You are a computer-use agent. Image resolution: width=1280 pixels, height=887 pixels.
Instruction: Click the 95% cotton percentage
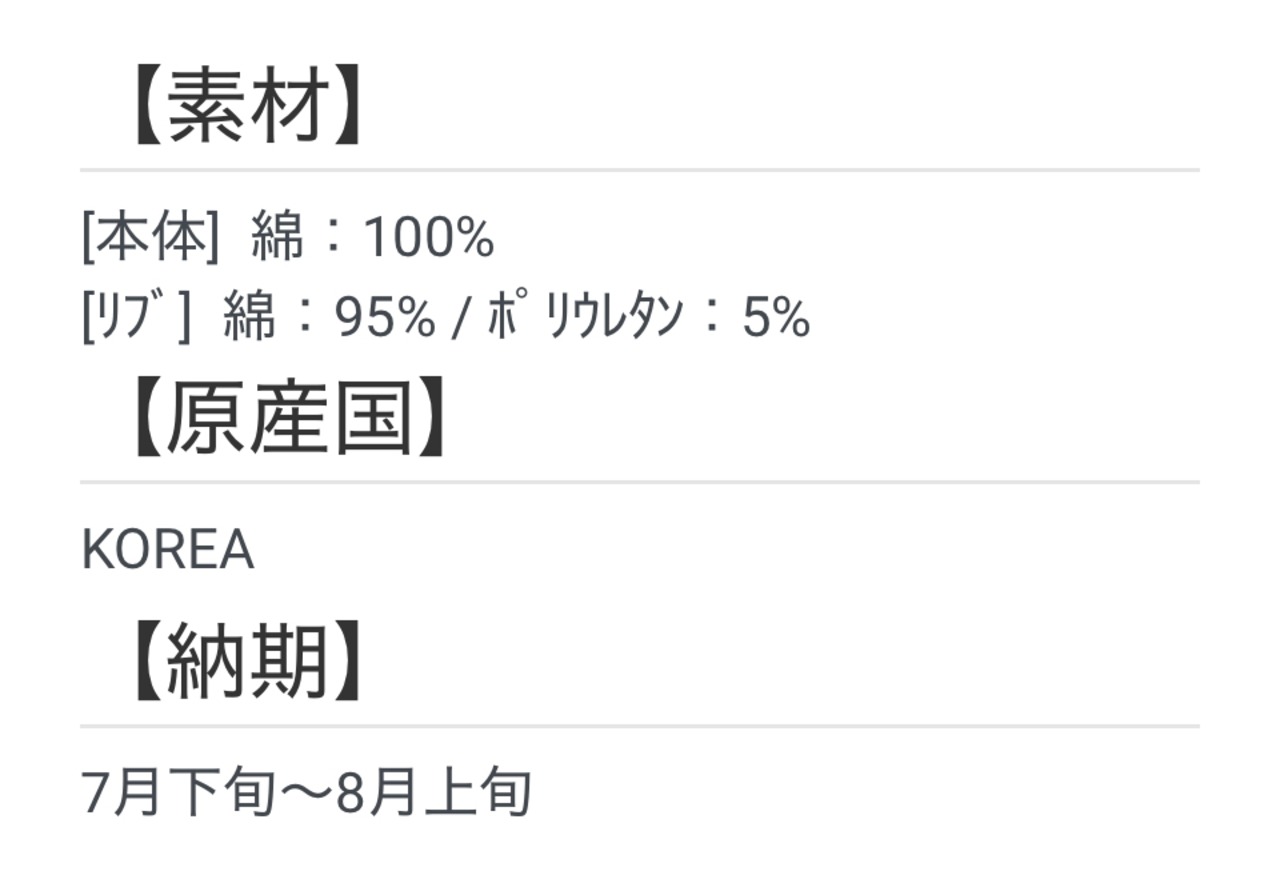386,319
